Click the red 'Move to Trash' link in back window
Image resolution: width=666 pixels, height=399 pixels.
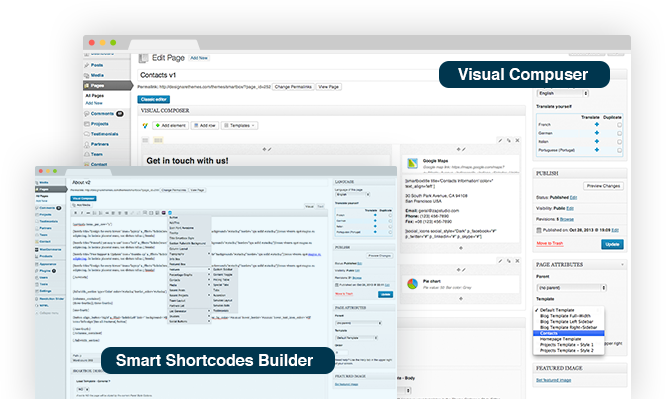[550, 243]
